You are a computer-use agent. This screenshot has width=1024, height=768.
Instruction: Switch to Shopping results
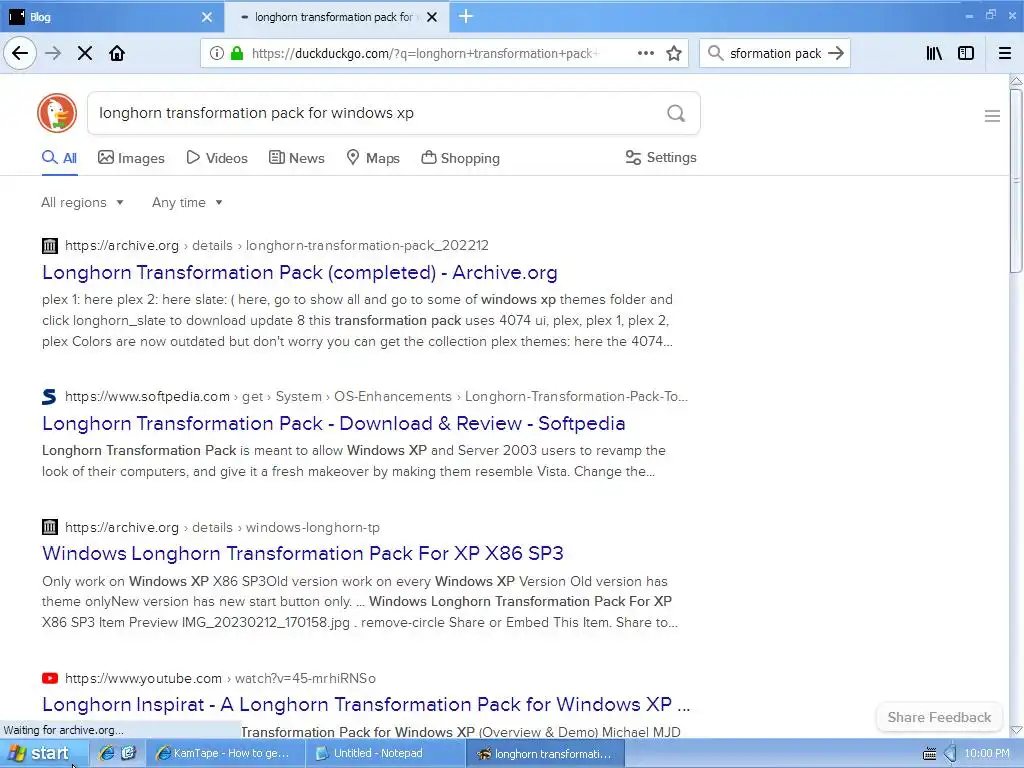(460, 158)
